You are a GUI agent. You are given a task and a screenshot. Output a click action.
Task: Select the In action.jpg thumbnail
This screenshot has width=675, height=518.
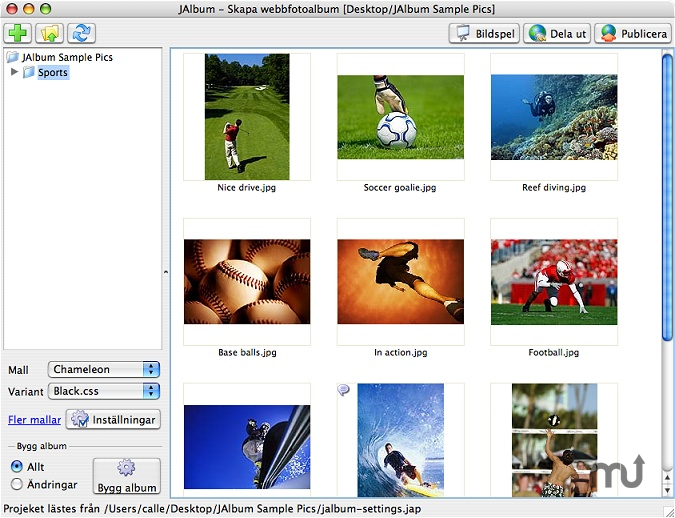click(x=400, y=282)
